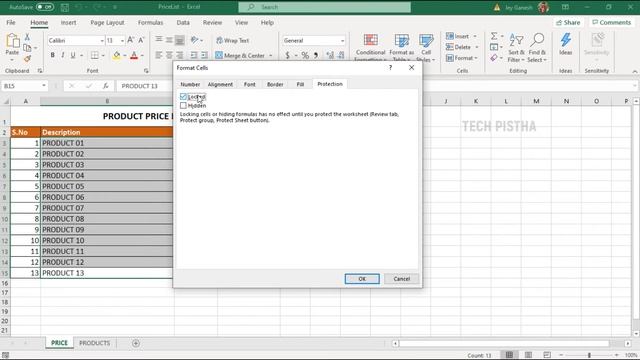
Task: Open the File menu
Action: point(11,22)
